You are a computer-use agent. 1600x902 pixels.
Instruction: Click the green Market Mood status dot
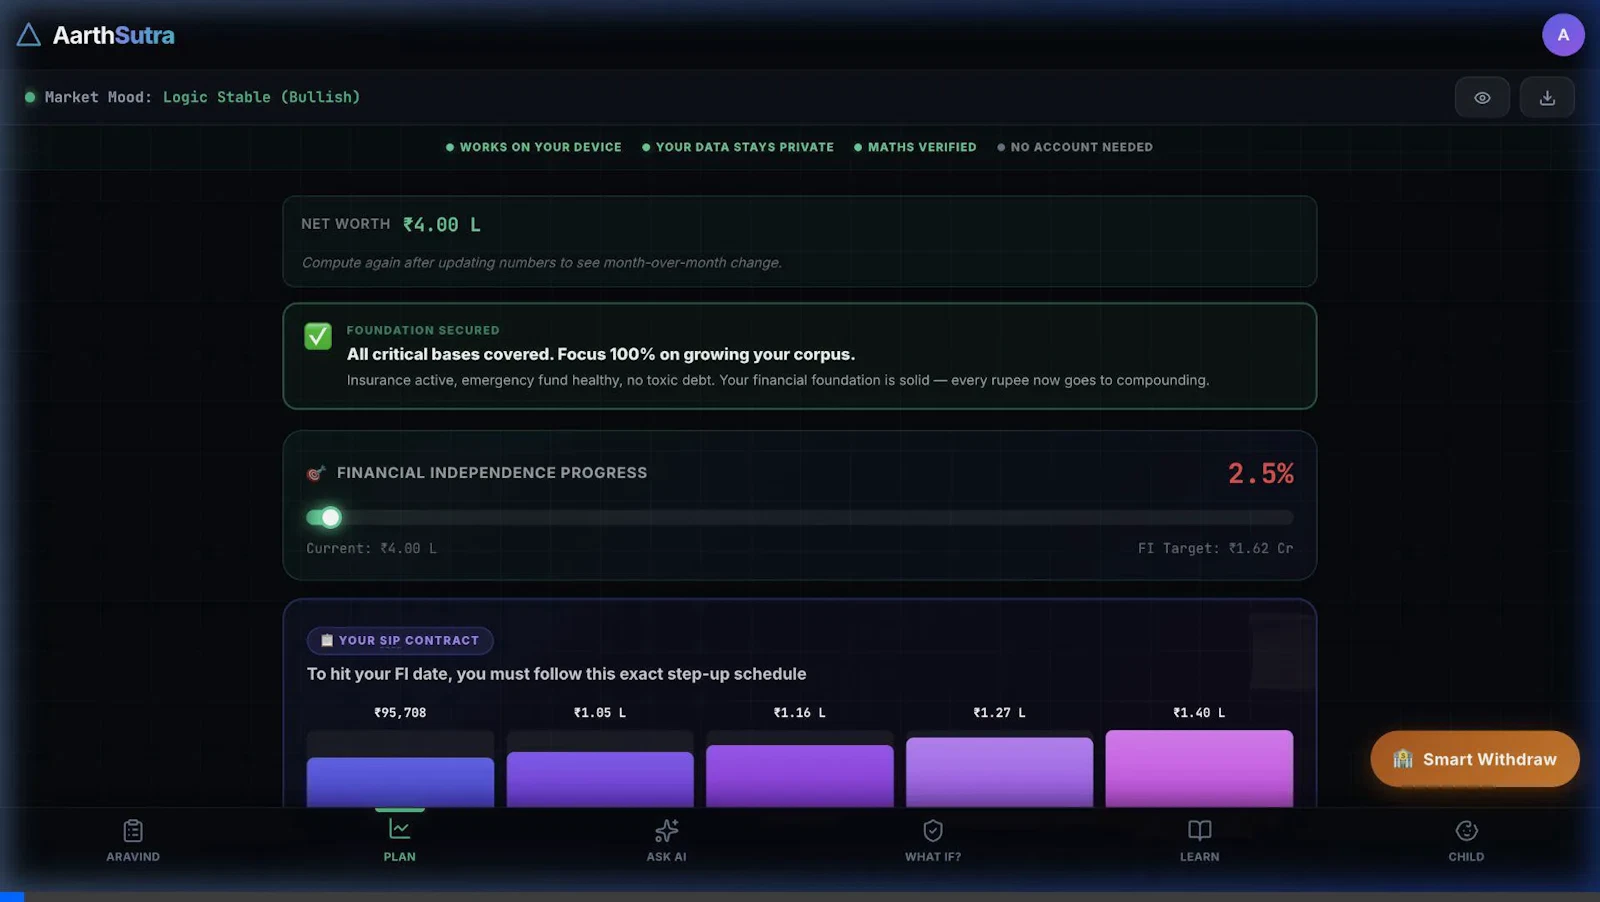pyautogui.click(x=30, y=97)
